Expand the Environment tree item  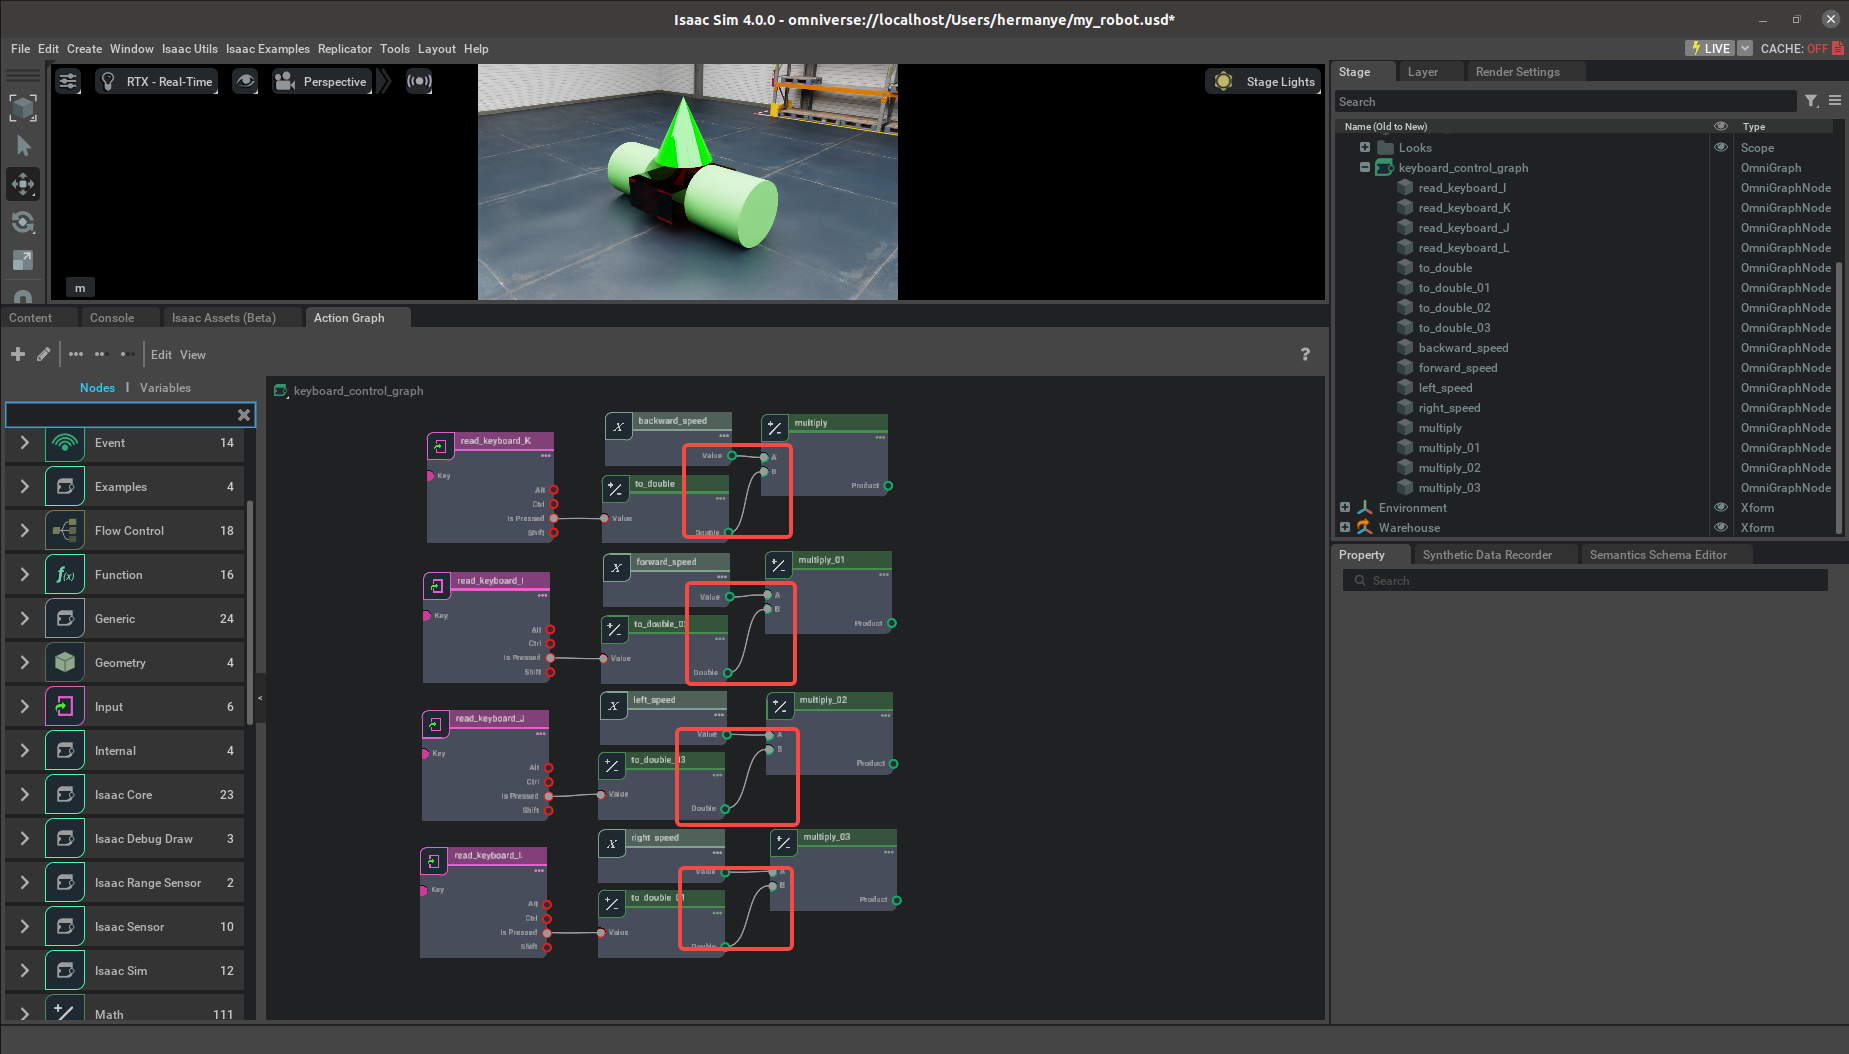(x=1345, y=507)
